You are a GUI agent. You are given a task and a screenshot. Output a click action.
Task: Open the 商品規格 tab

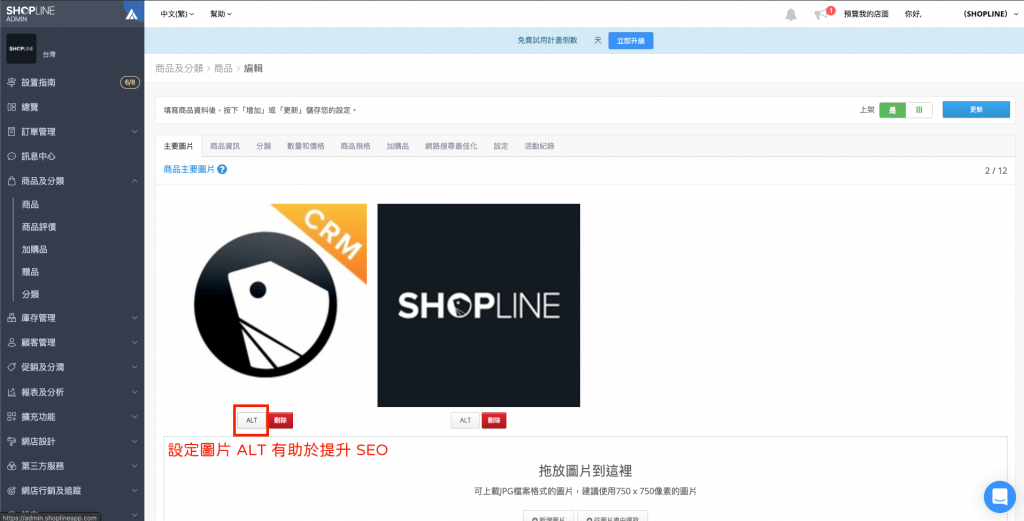[x=355, y=146]
